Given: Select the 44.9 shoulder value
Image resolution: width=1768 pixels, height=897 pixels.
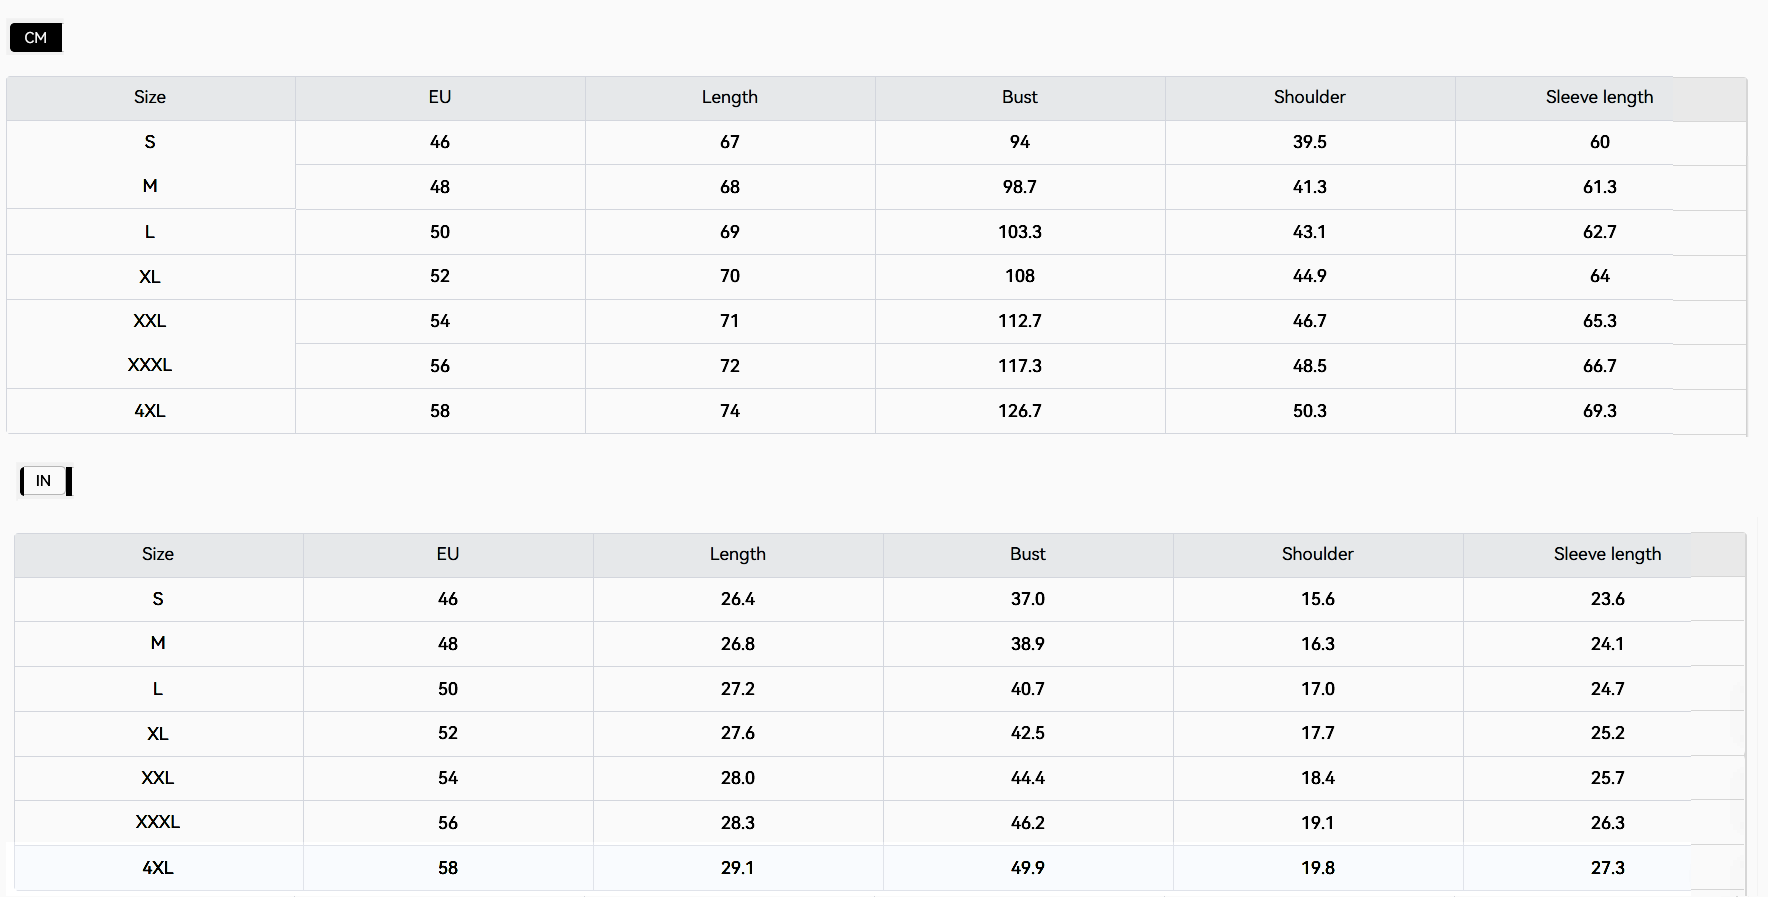Looking at the screenshot, I should (x=1309, y=276).
